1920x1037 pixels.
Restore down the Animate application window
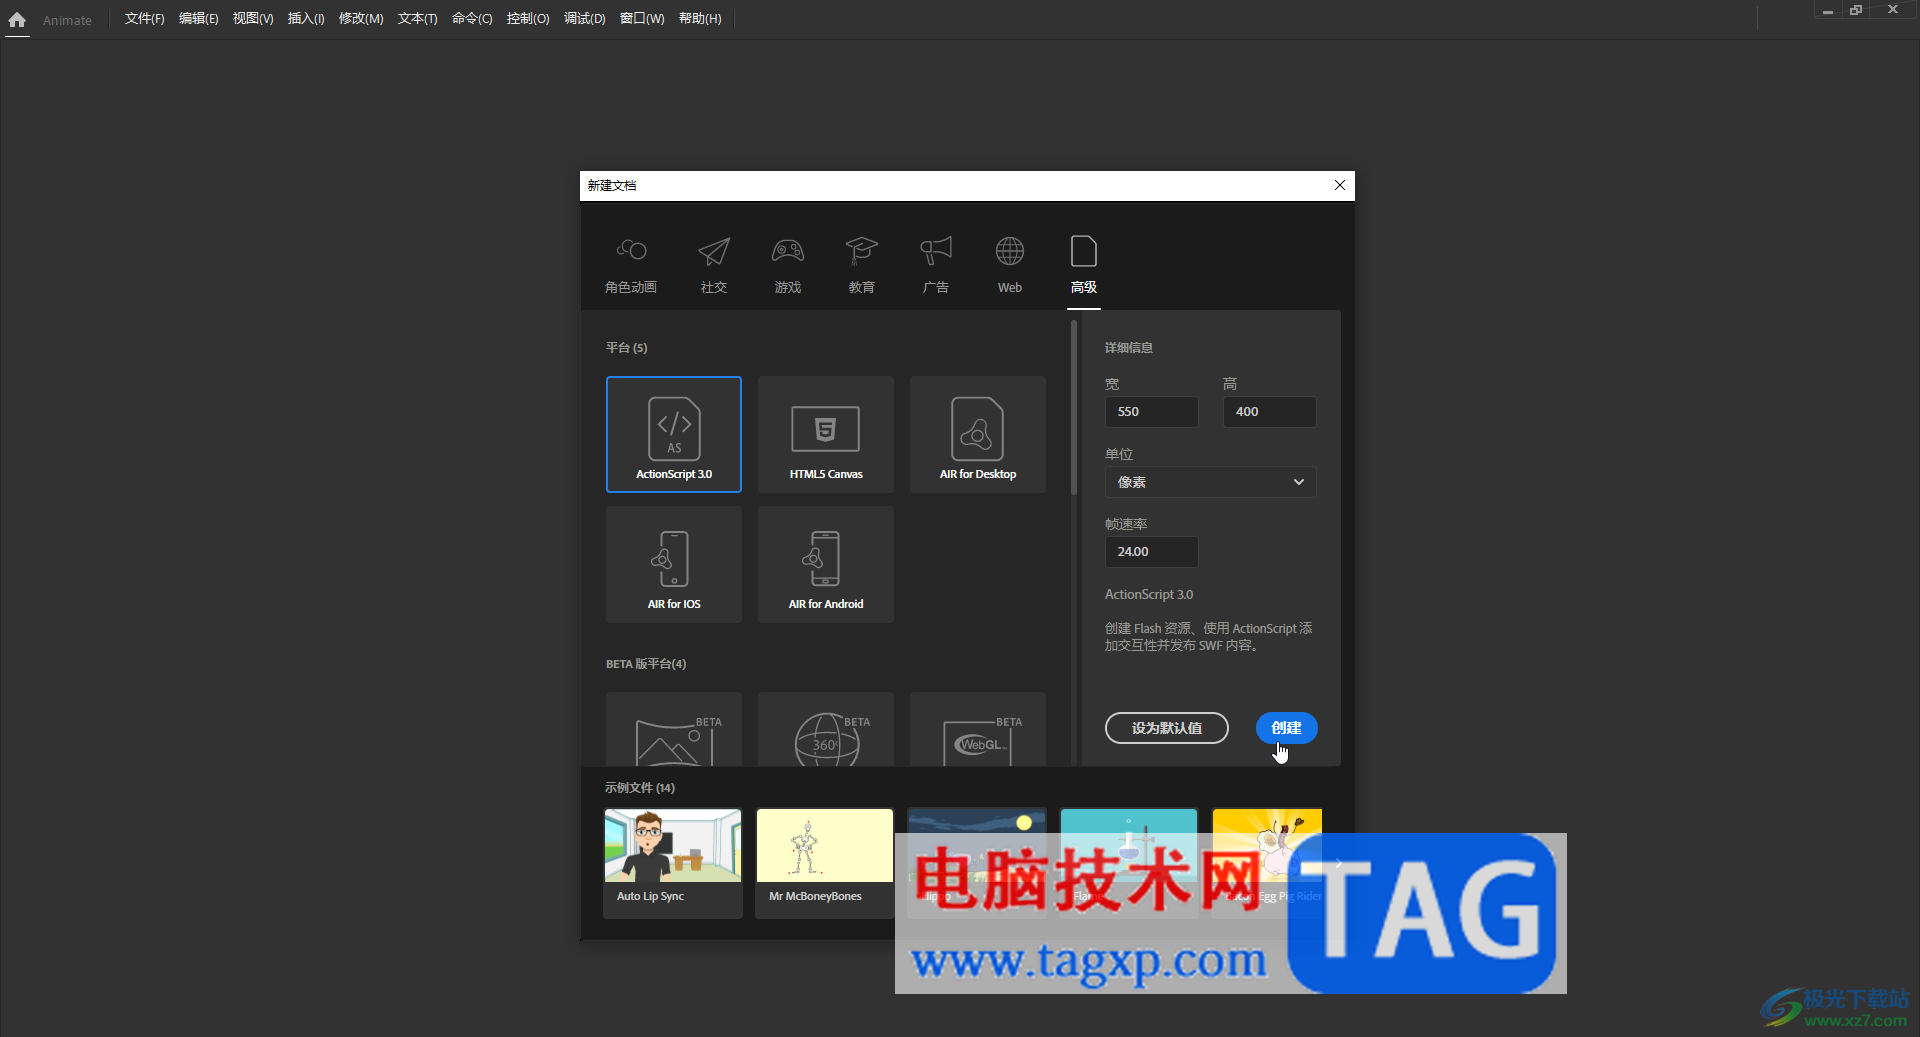click(x=1856, y=10)
